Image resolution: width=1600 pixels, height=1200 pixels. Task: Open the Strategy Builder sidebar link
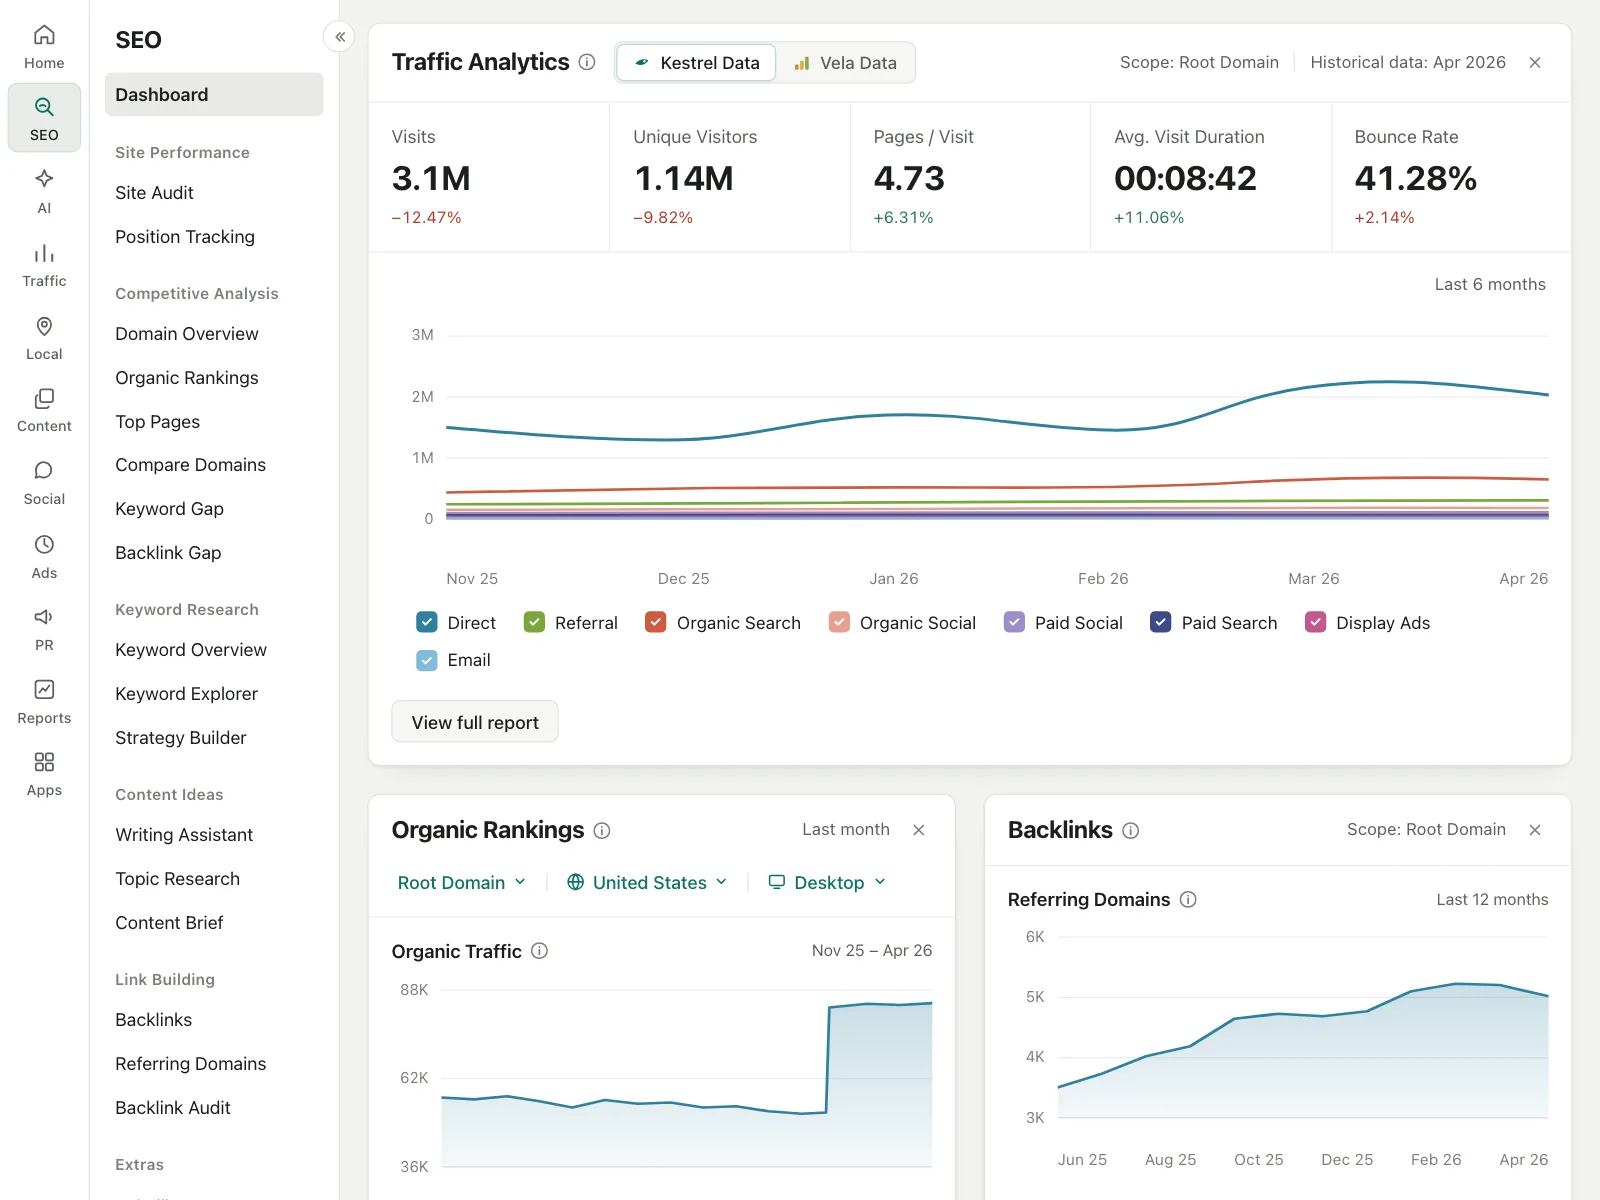pos(181,737)
